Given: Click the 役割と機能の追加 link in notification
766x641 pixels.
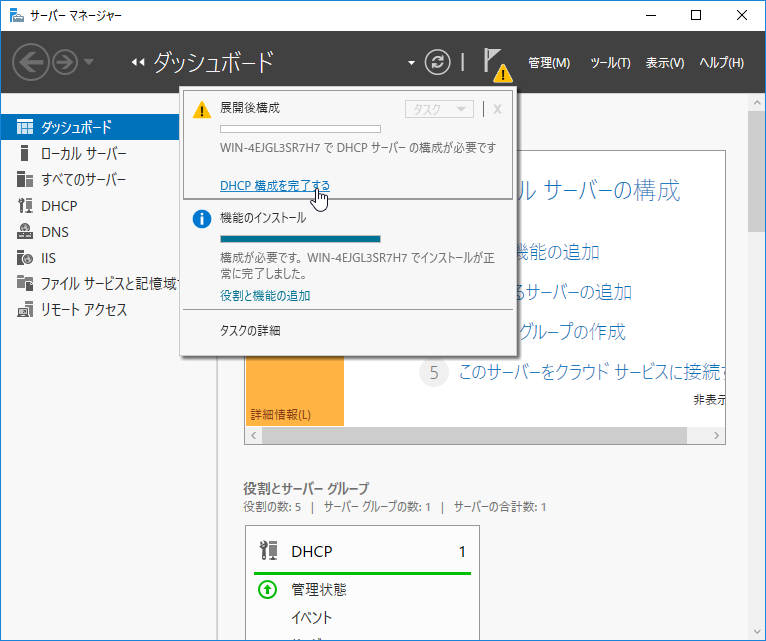Looking at the screenshot, I should (265, 296).
